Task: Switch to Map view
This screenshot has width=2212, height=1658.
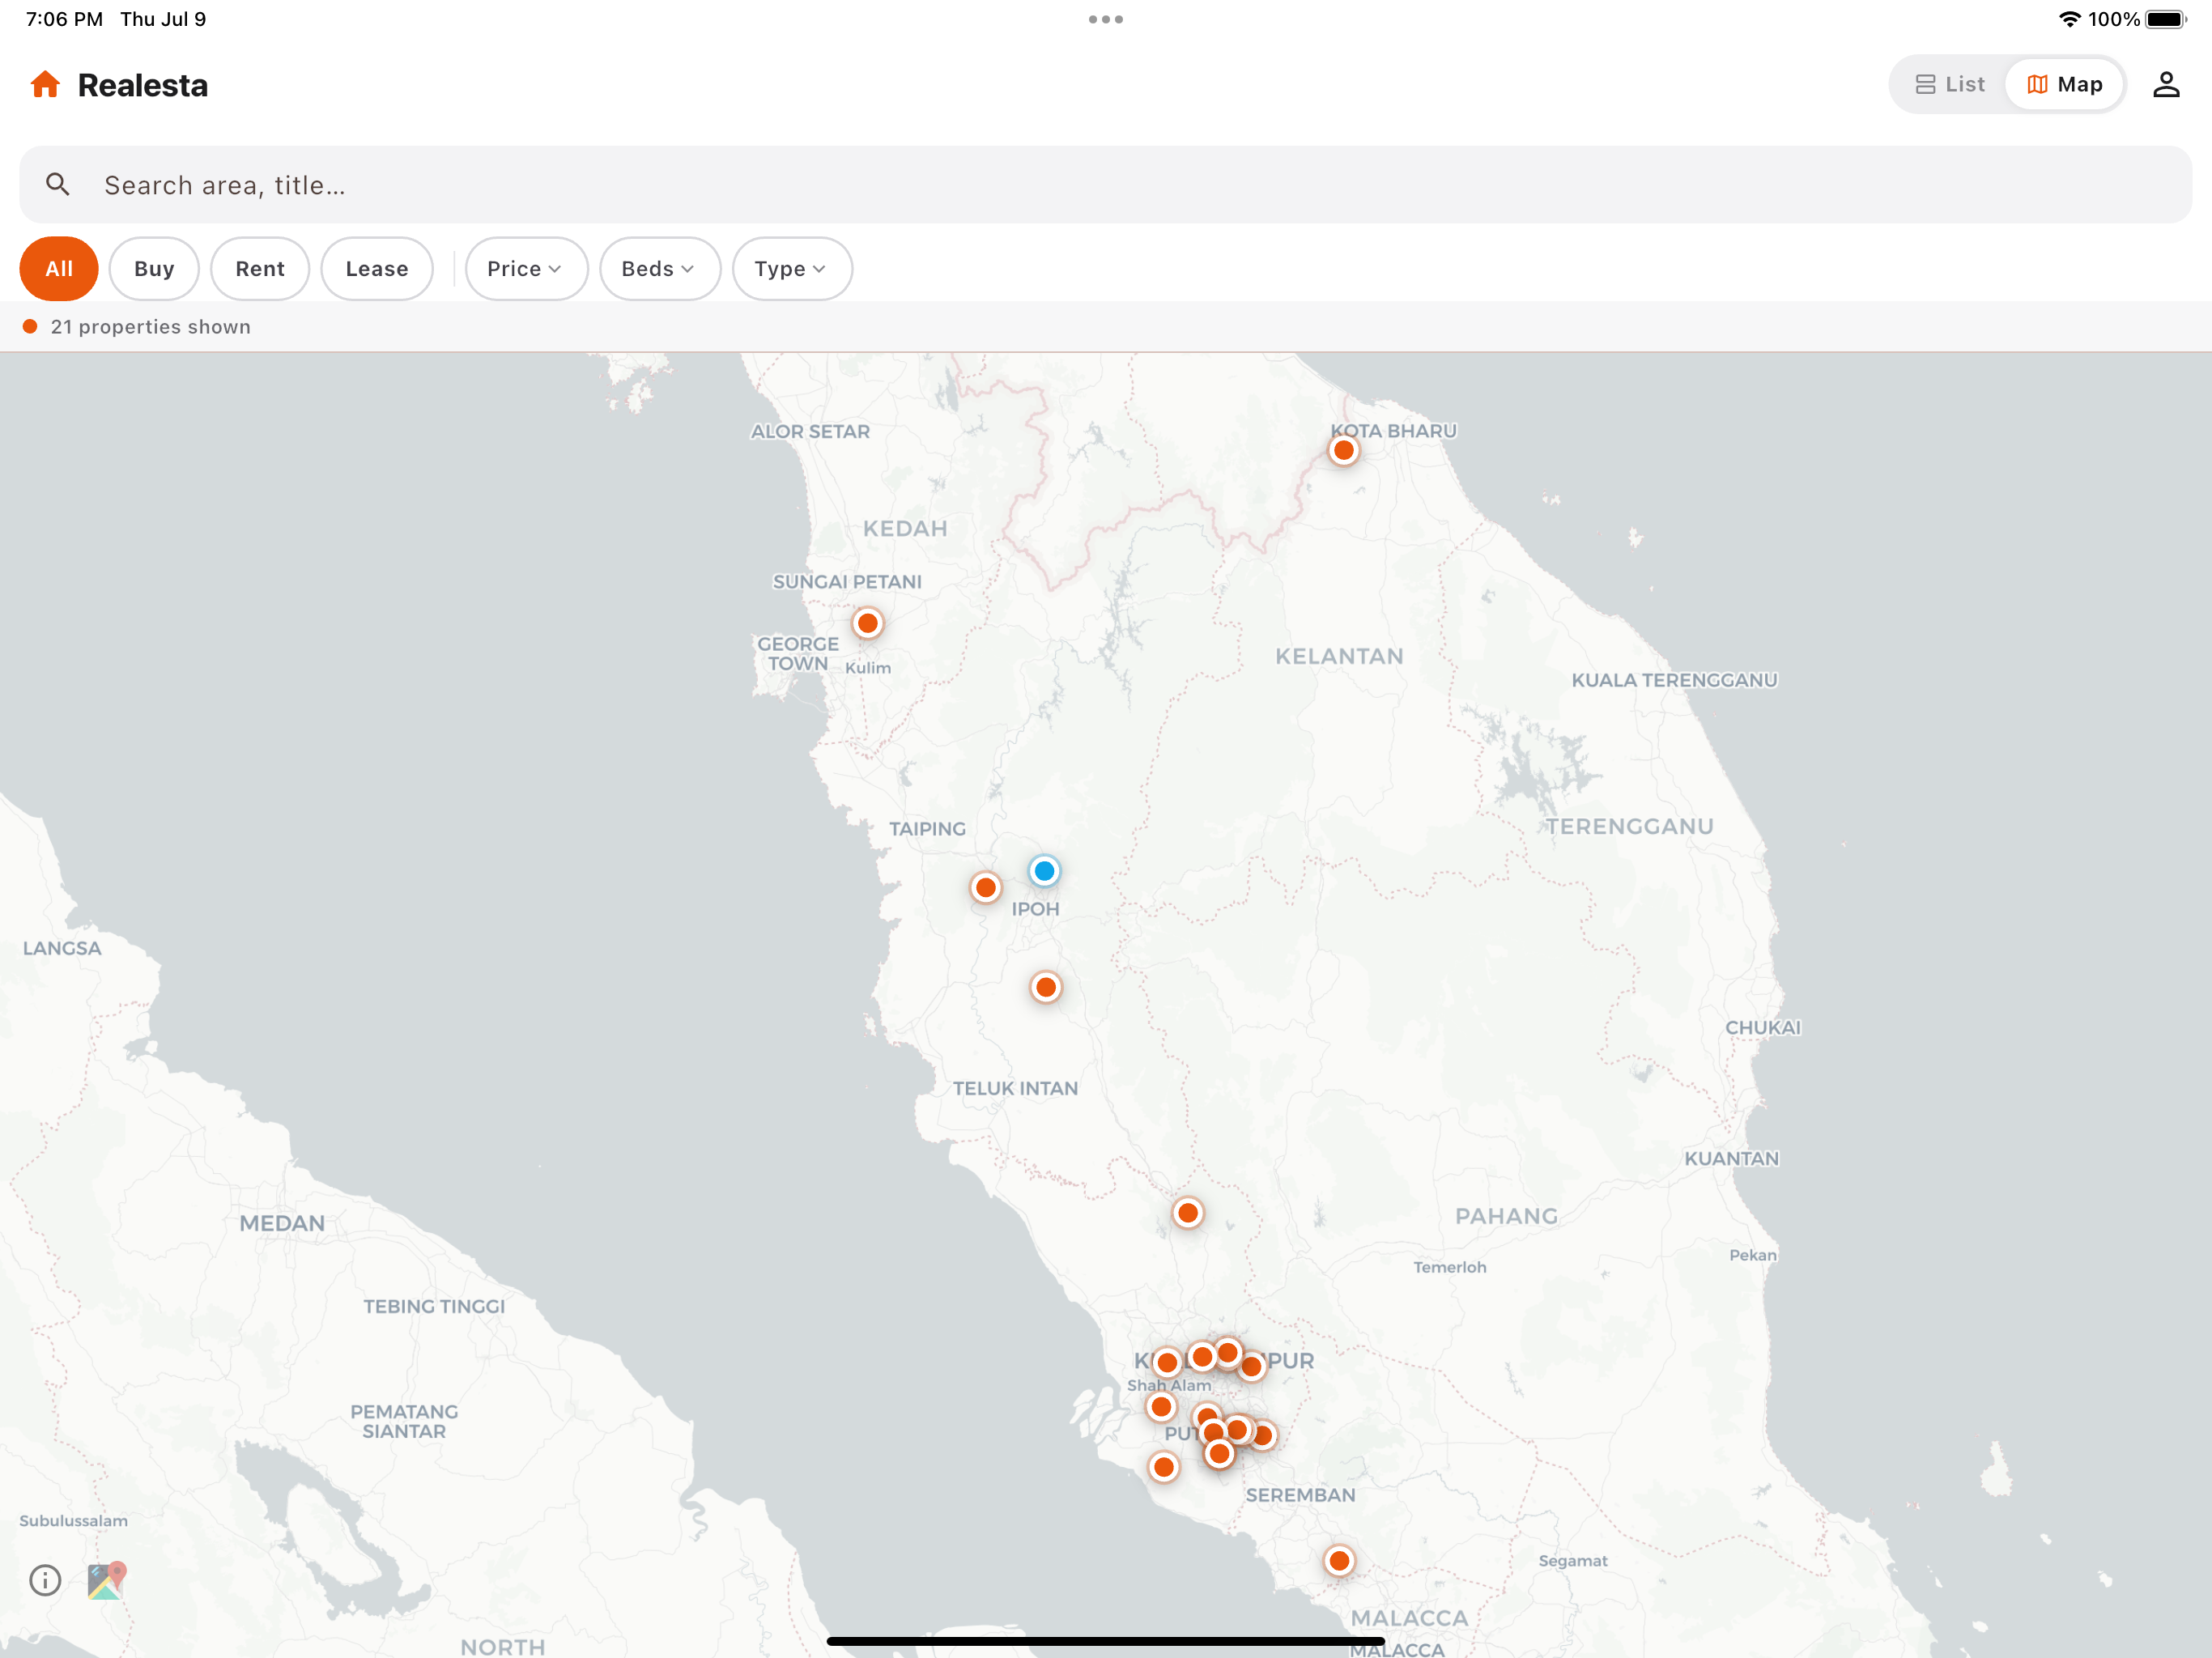Action: [x=2064, y=85]
